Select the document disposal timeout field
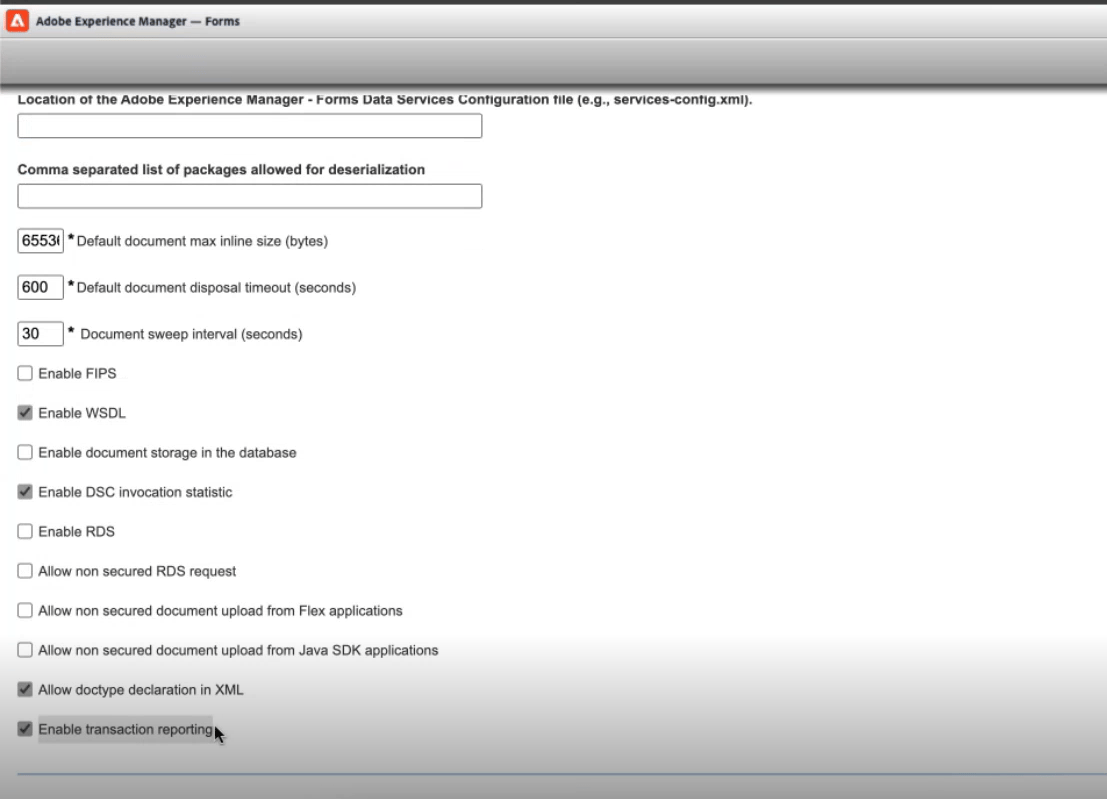 tap(40, 286)
